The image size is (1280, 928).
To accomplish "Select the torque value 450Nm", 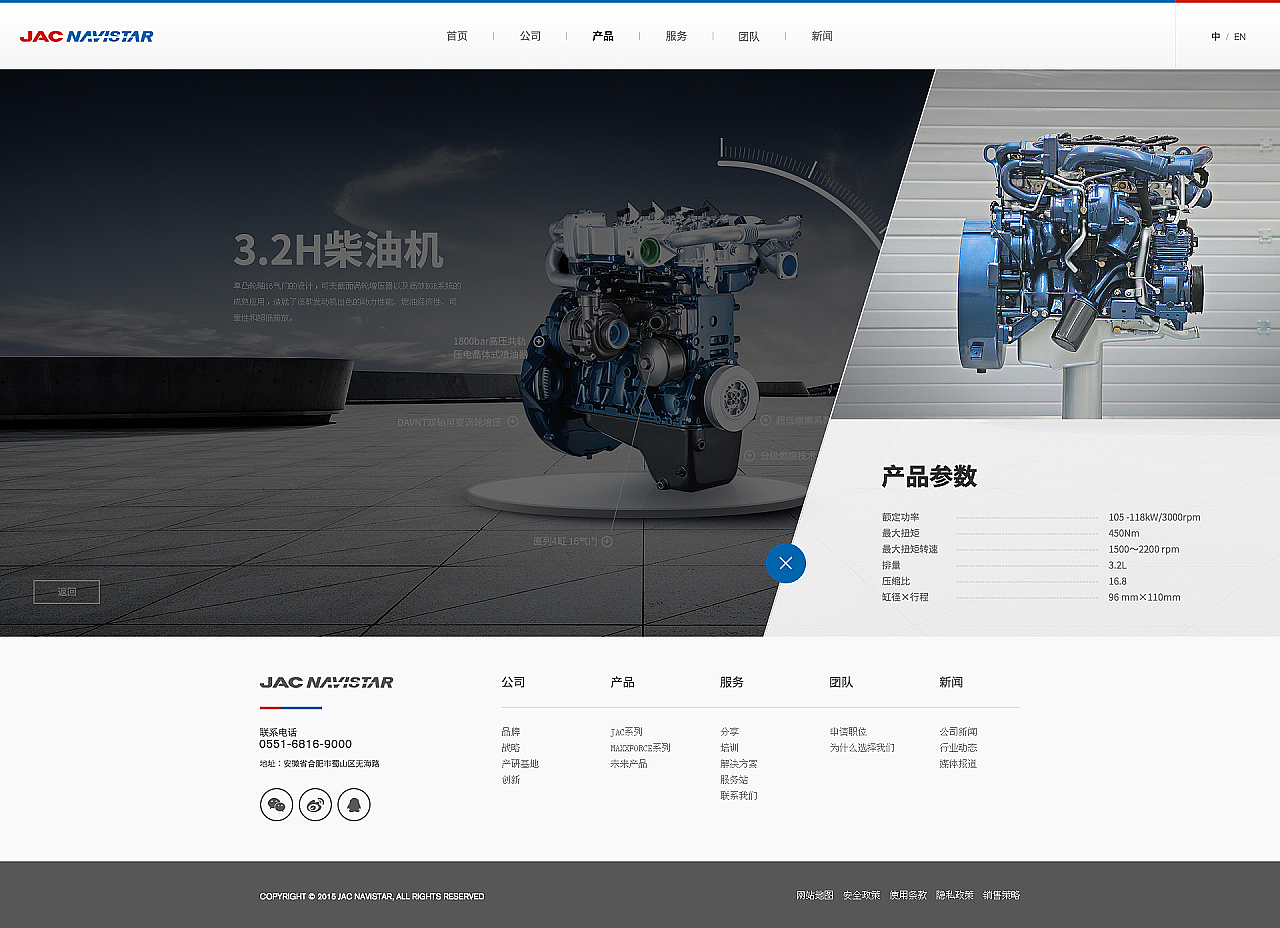I will [1124, 533].
